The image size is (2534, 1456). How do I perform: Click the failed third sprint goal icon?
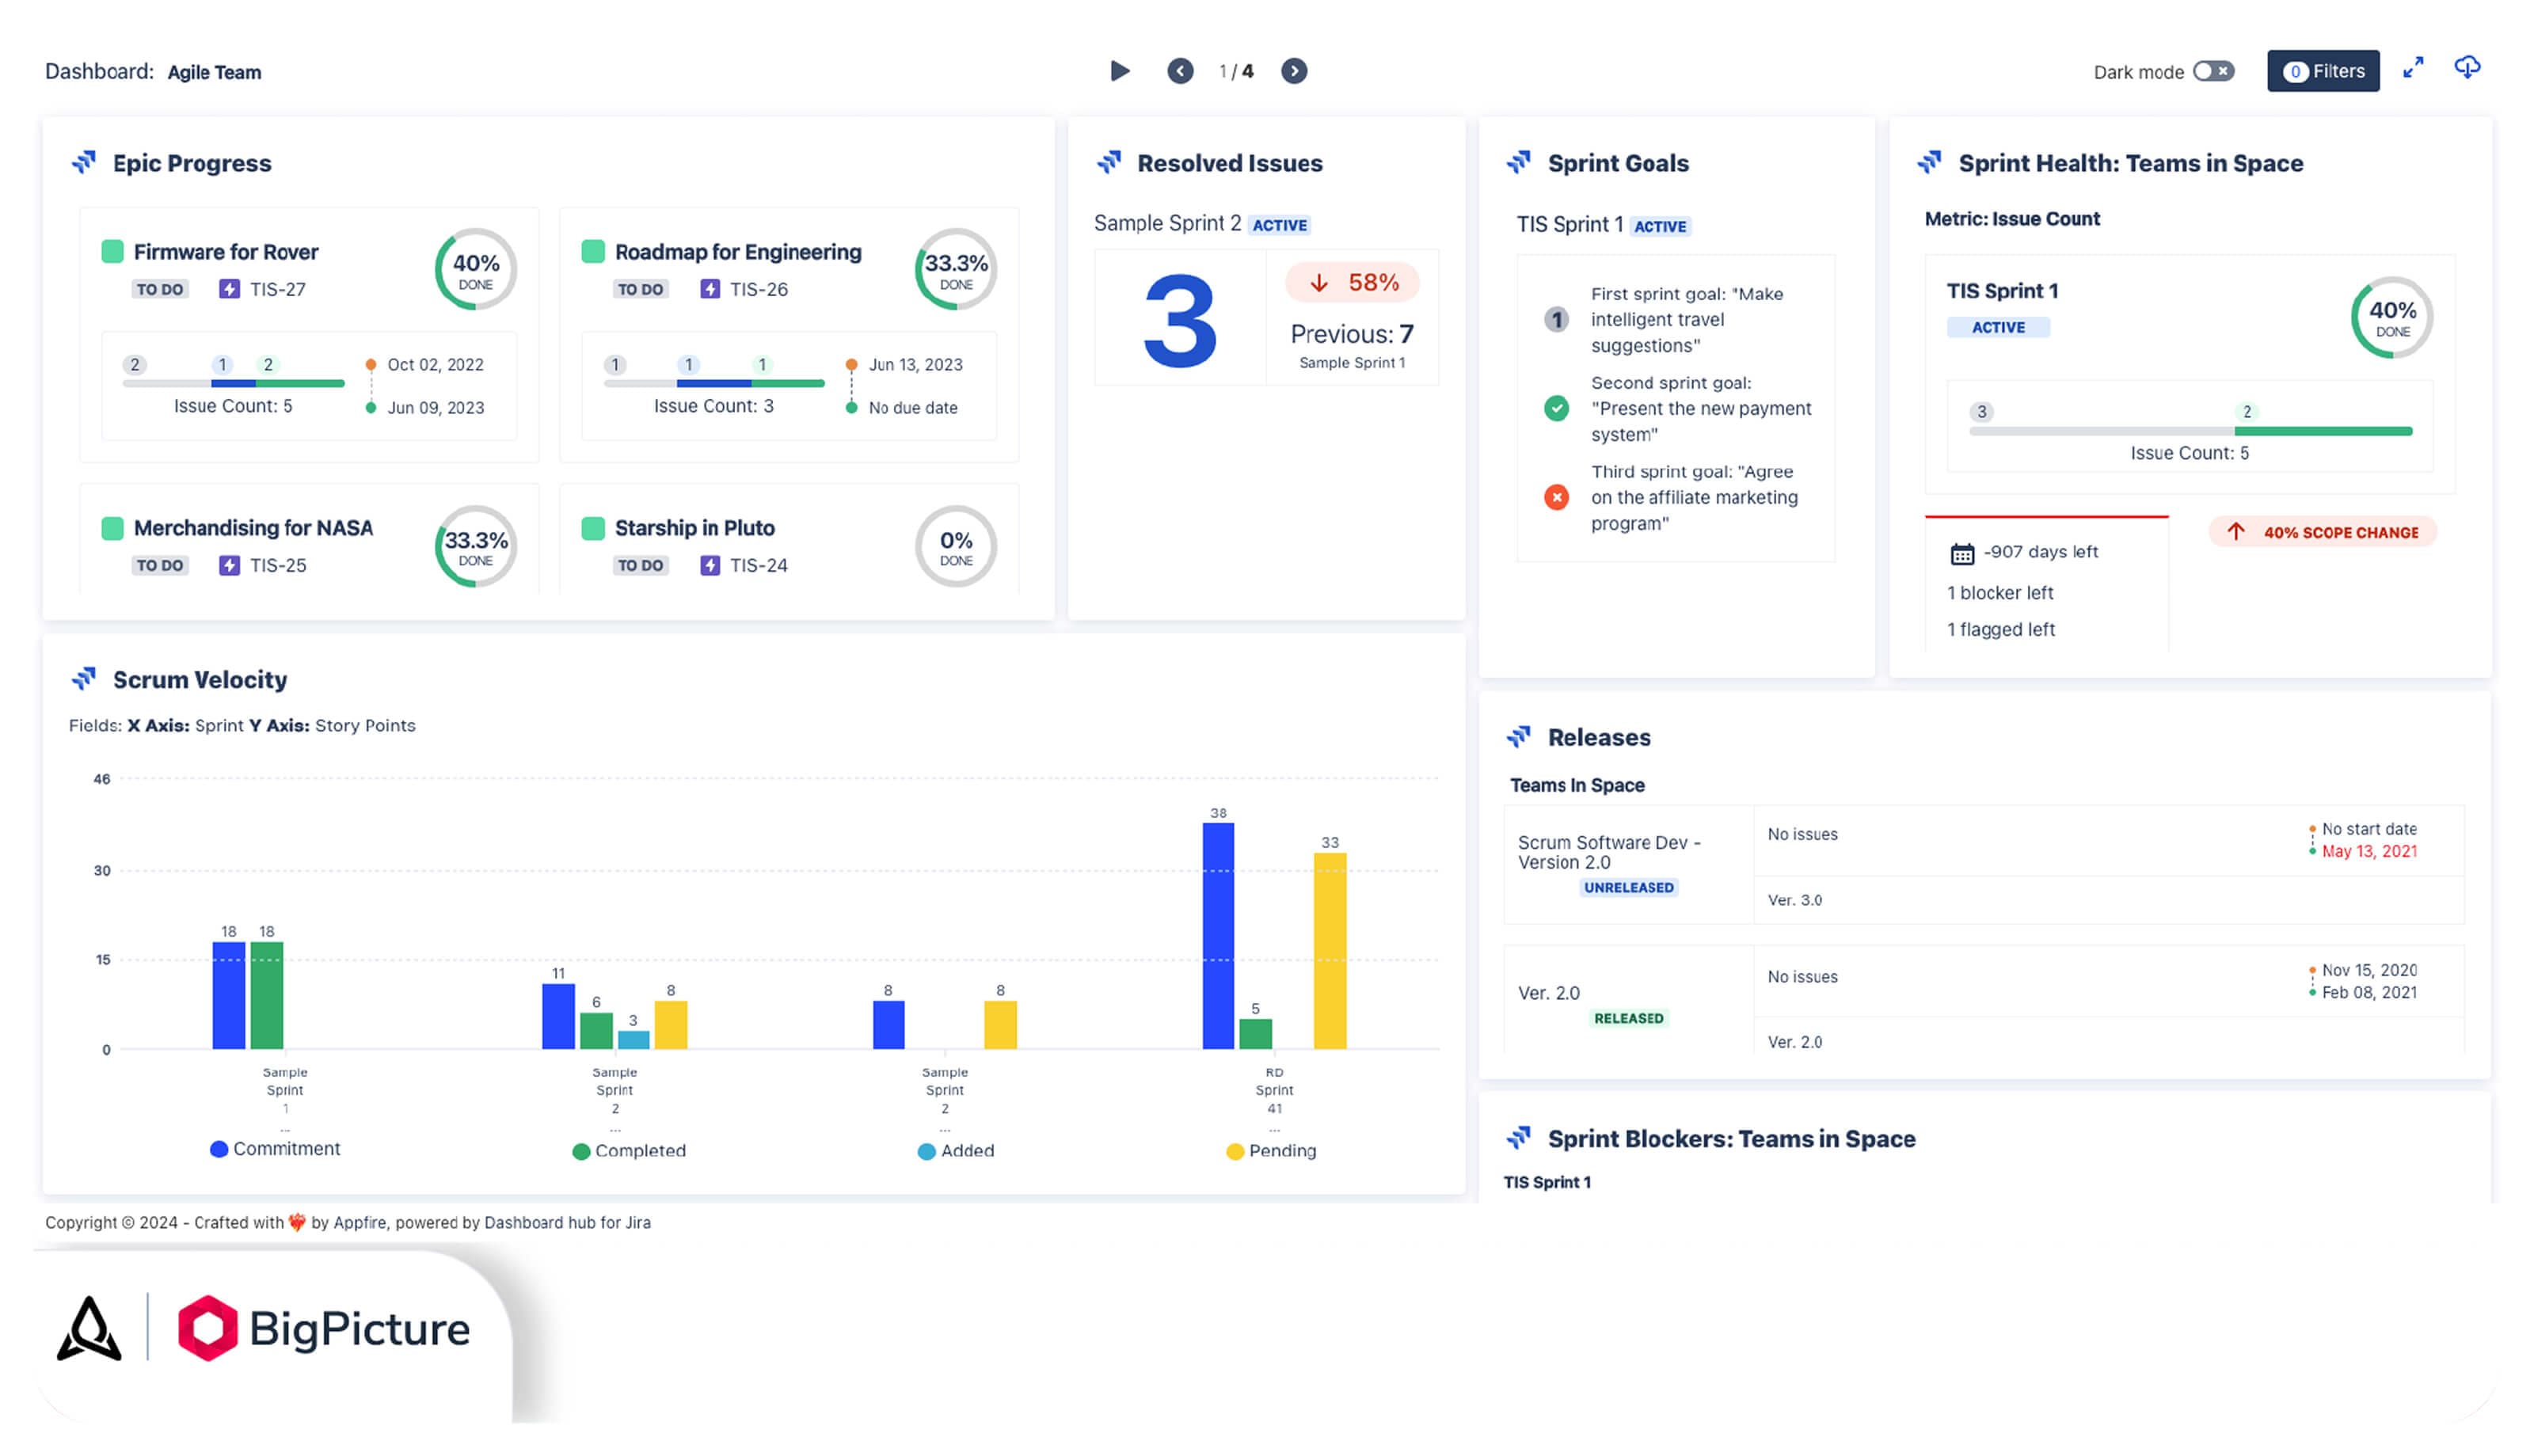(x=1556, y=497)
